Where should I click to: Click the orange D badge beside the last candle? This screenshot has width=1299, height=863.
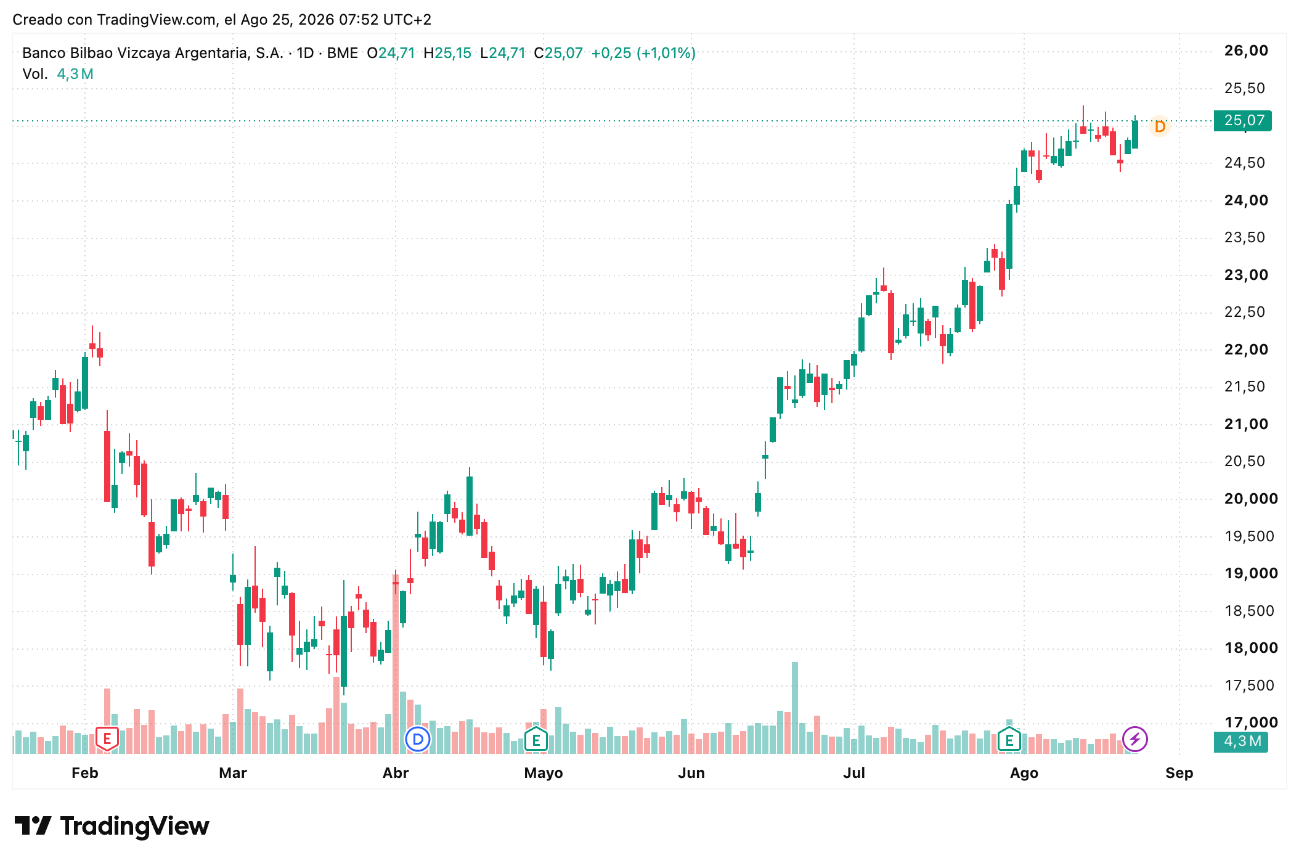[x=1160, y=127]
